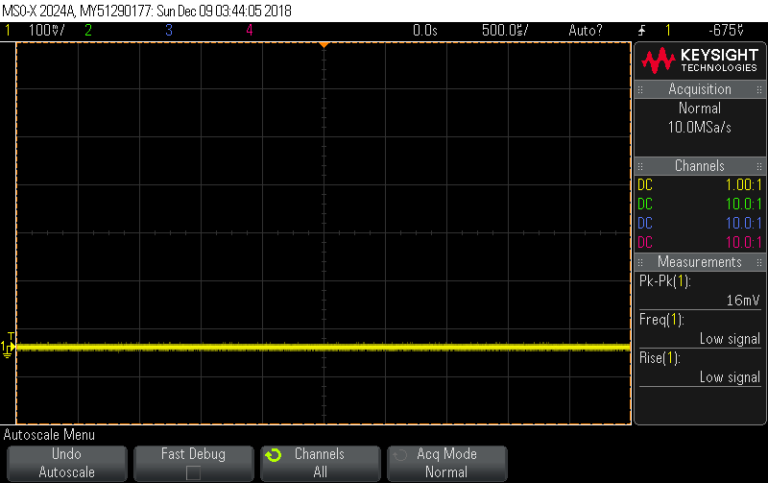
Task: Click the T trigger level marker
Action: pos(11,336)
